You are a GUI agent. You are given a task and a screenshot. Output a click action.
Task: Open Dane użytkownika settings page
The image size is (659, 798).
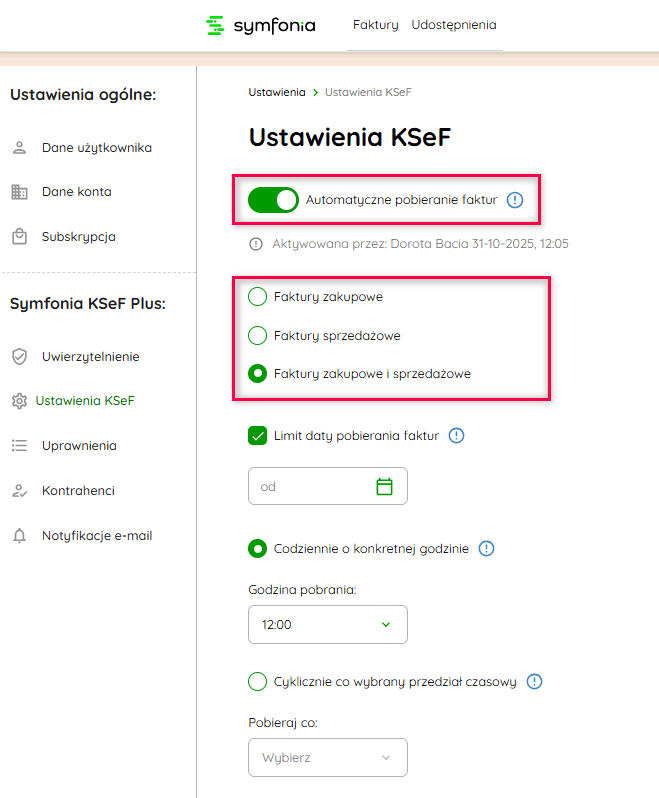(x=96, y=147)
